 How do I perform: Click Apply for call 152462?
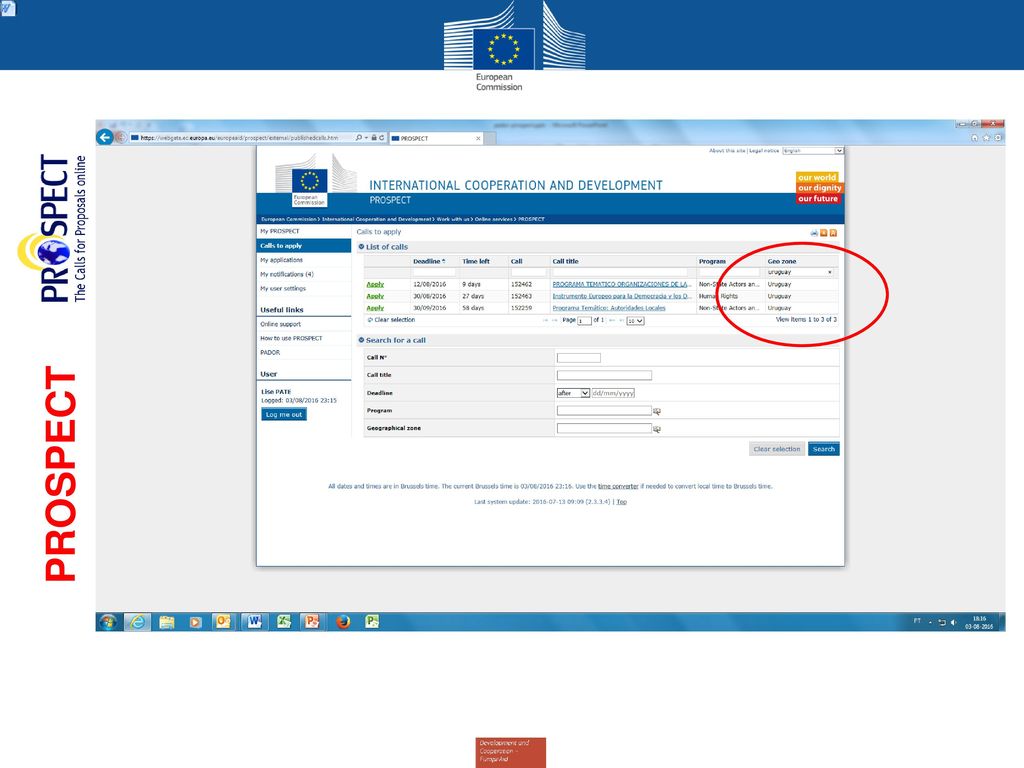coord(375,285)
